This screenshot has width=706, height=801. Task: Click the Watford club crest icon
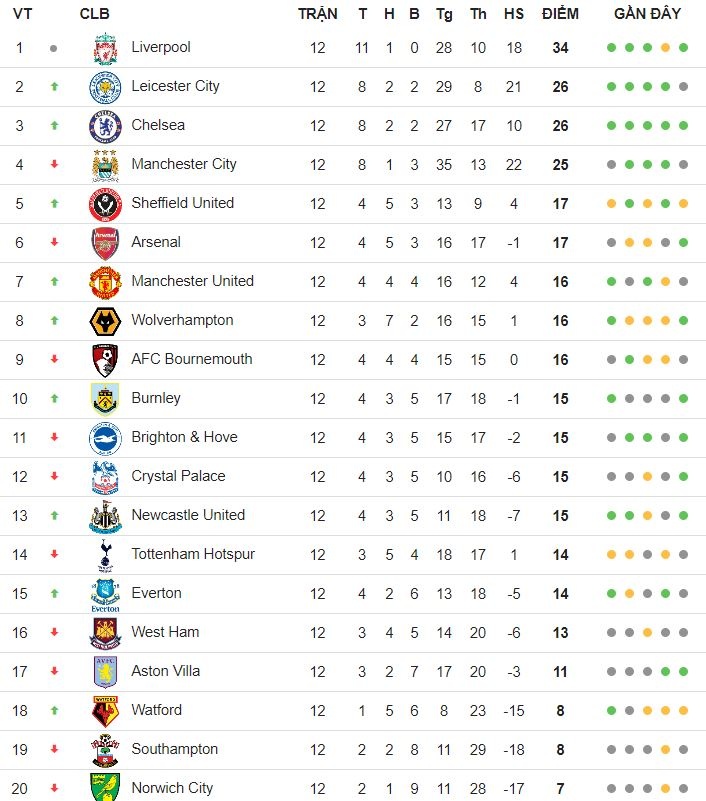coord(105,711)
